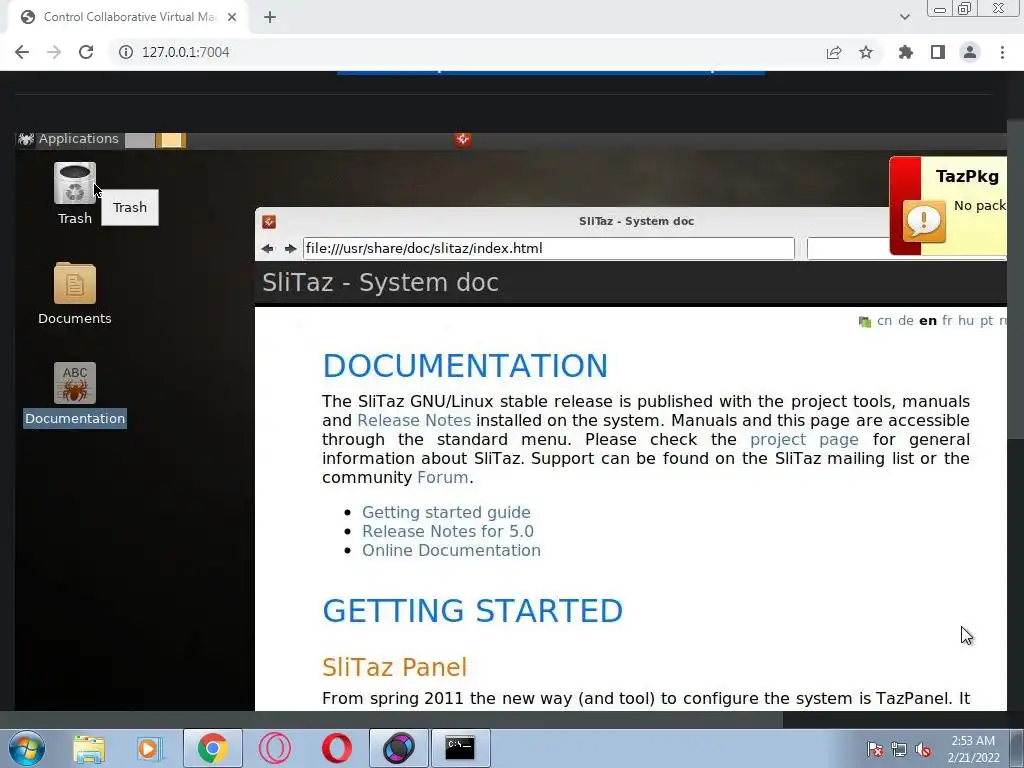Screen dimensions: 1024x768
Task: Open the dark circular app taskbar icon
Action: click(x=399, y=748)
